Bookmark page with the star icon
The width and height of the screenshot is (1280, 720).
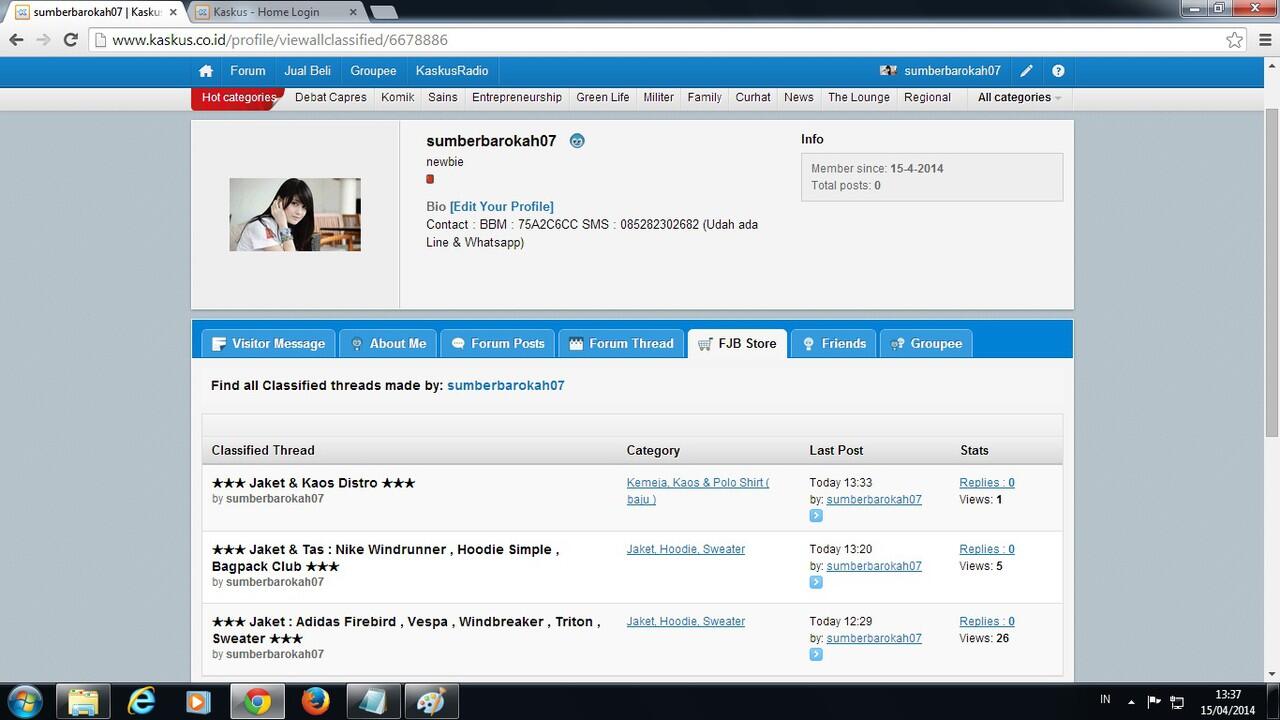tap(1235, 40)
